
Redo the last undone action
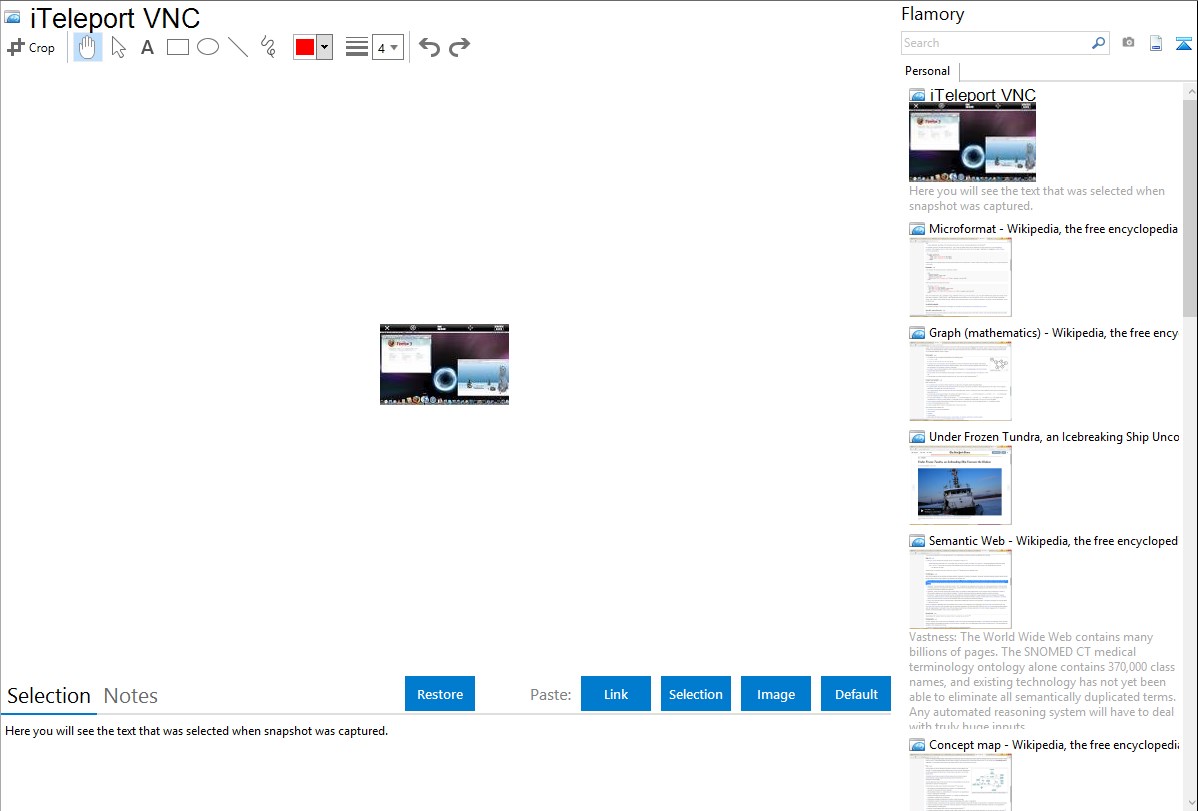pos(460,47)
